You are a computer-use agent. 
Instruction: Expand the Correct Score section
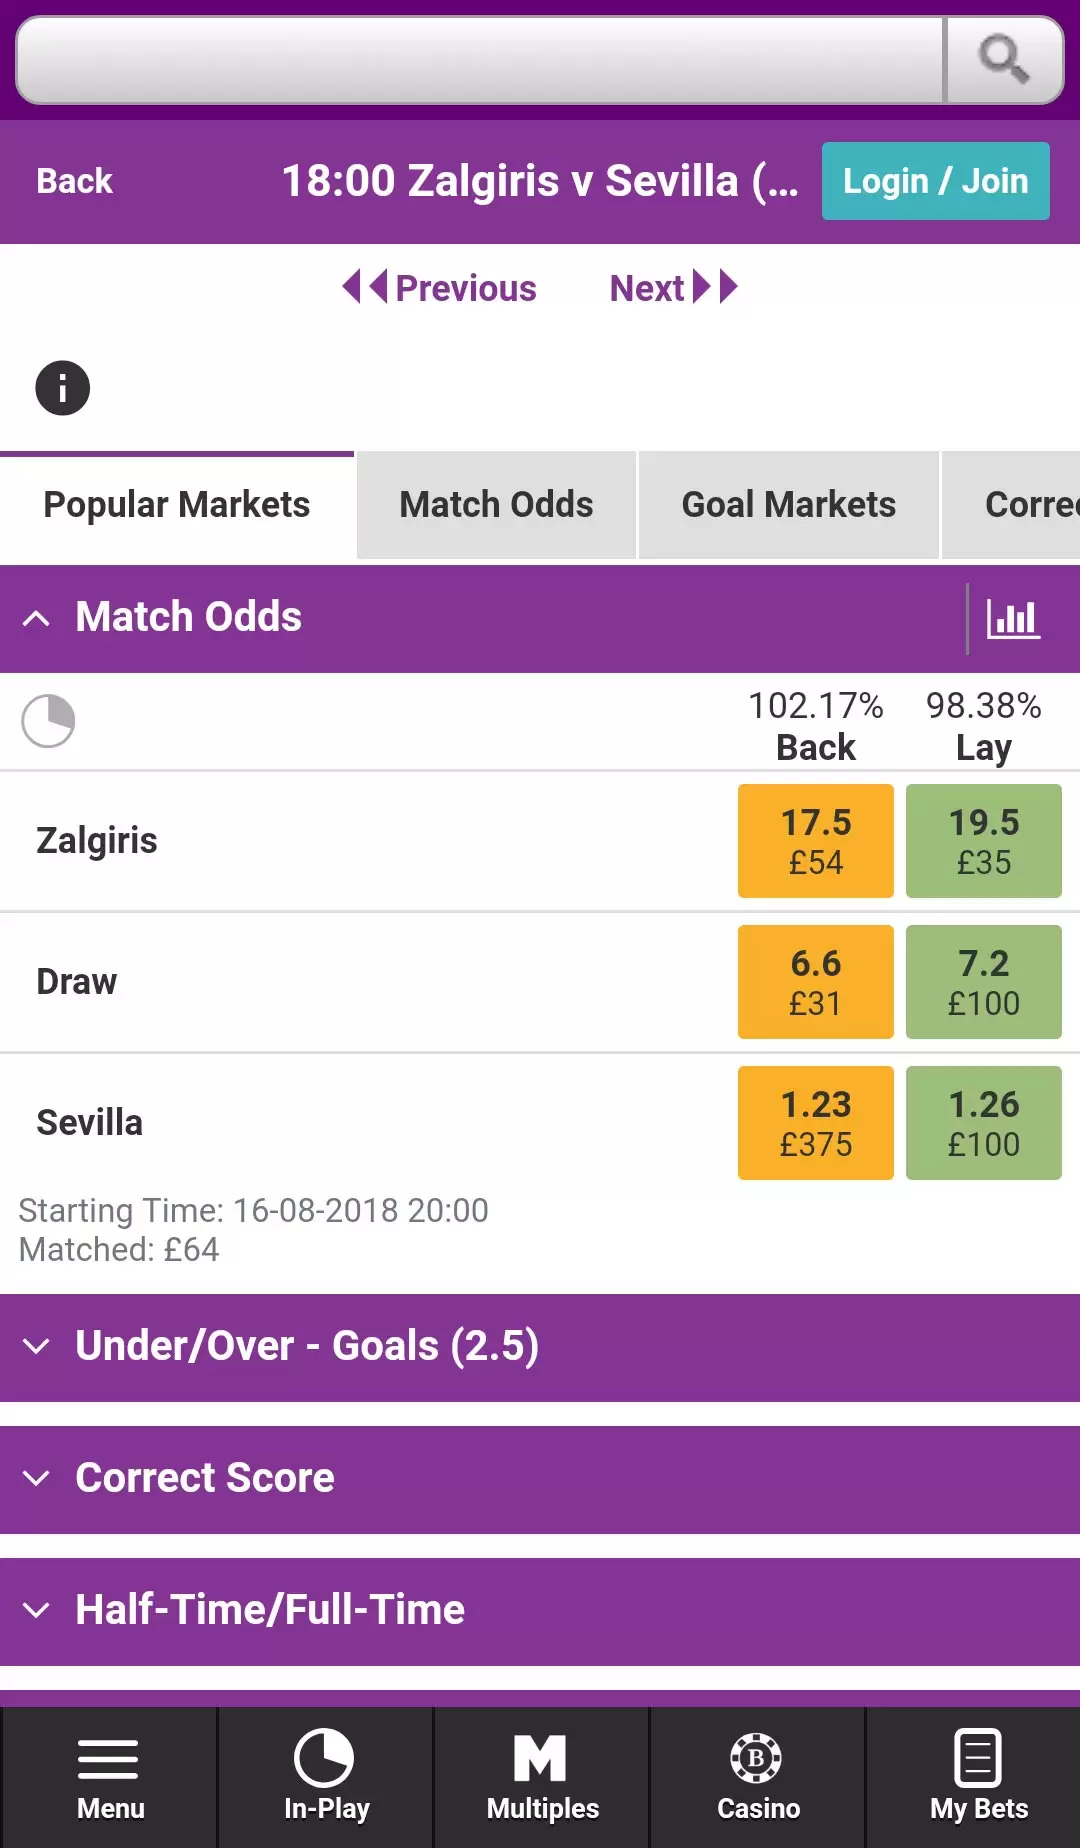pos(540,1479)
